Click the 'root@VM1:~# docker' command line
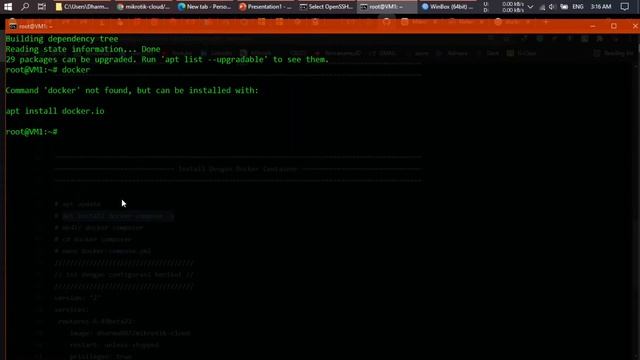640x360 pixels. [48, 70]
